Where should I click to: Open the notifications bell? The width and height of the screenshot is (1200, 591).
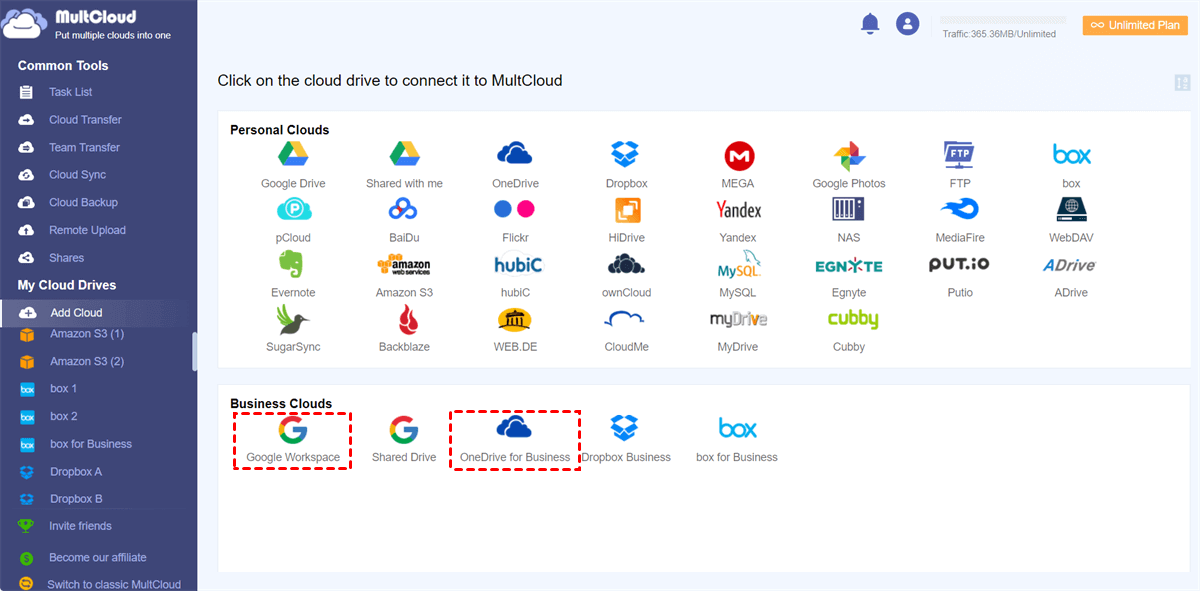tap(870, 24)
